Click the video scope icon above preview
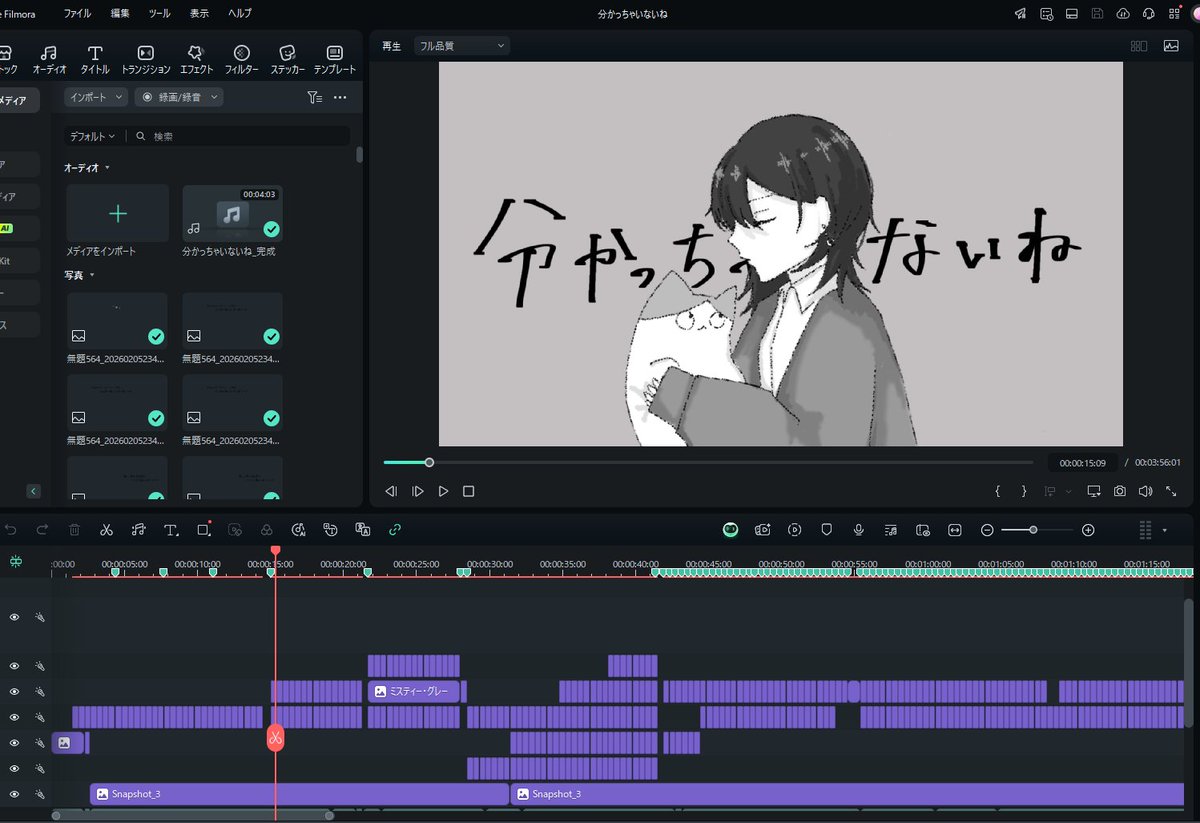 [x=1171, y=46]
